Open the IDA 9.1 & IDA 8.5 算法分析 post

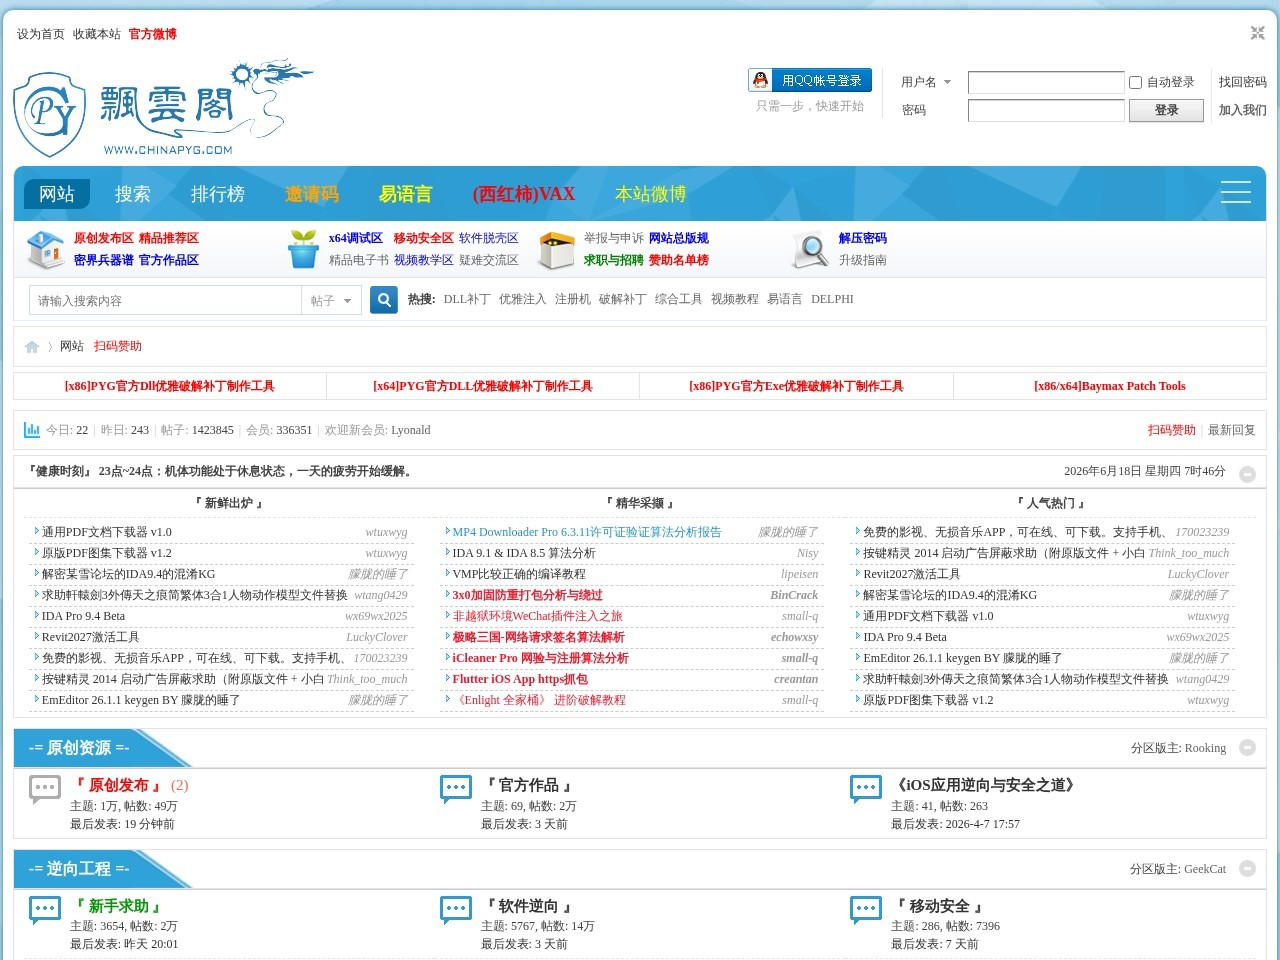click(524, 553)
